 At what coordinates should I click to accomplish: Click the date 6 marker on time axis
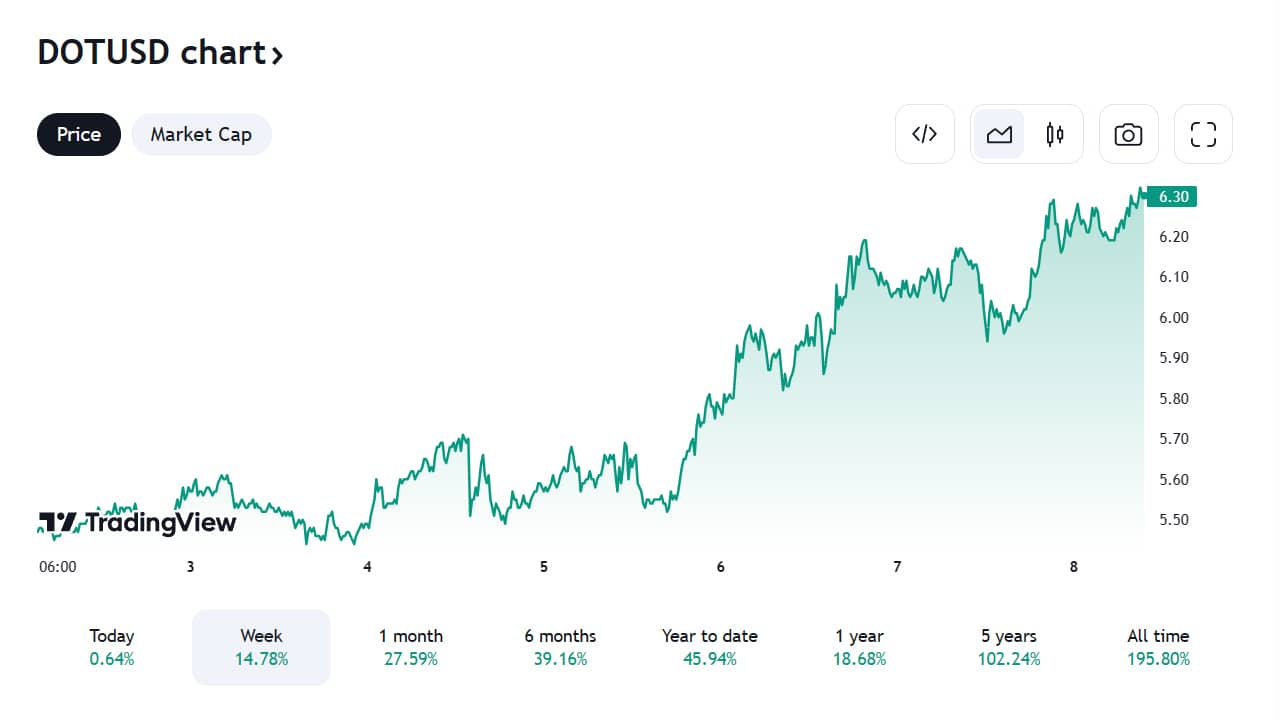720,567
